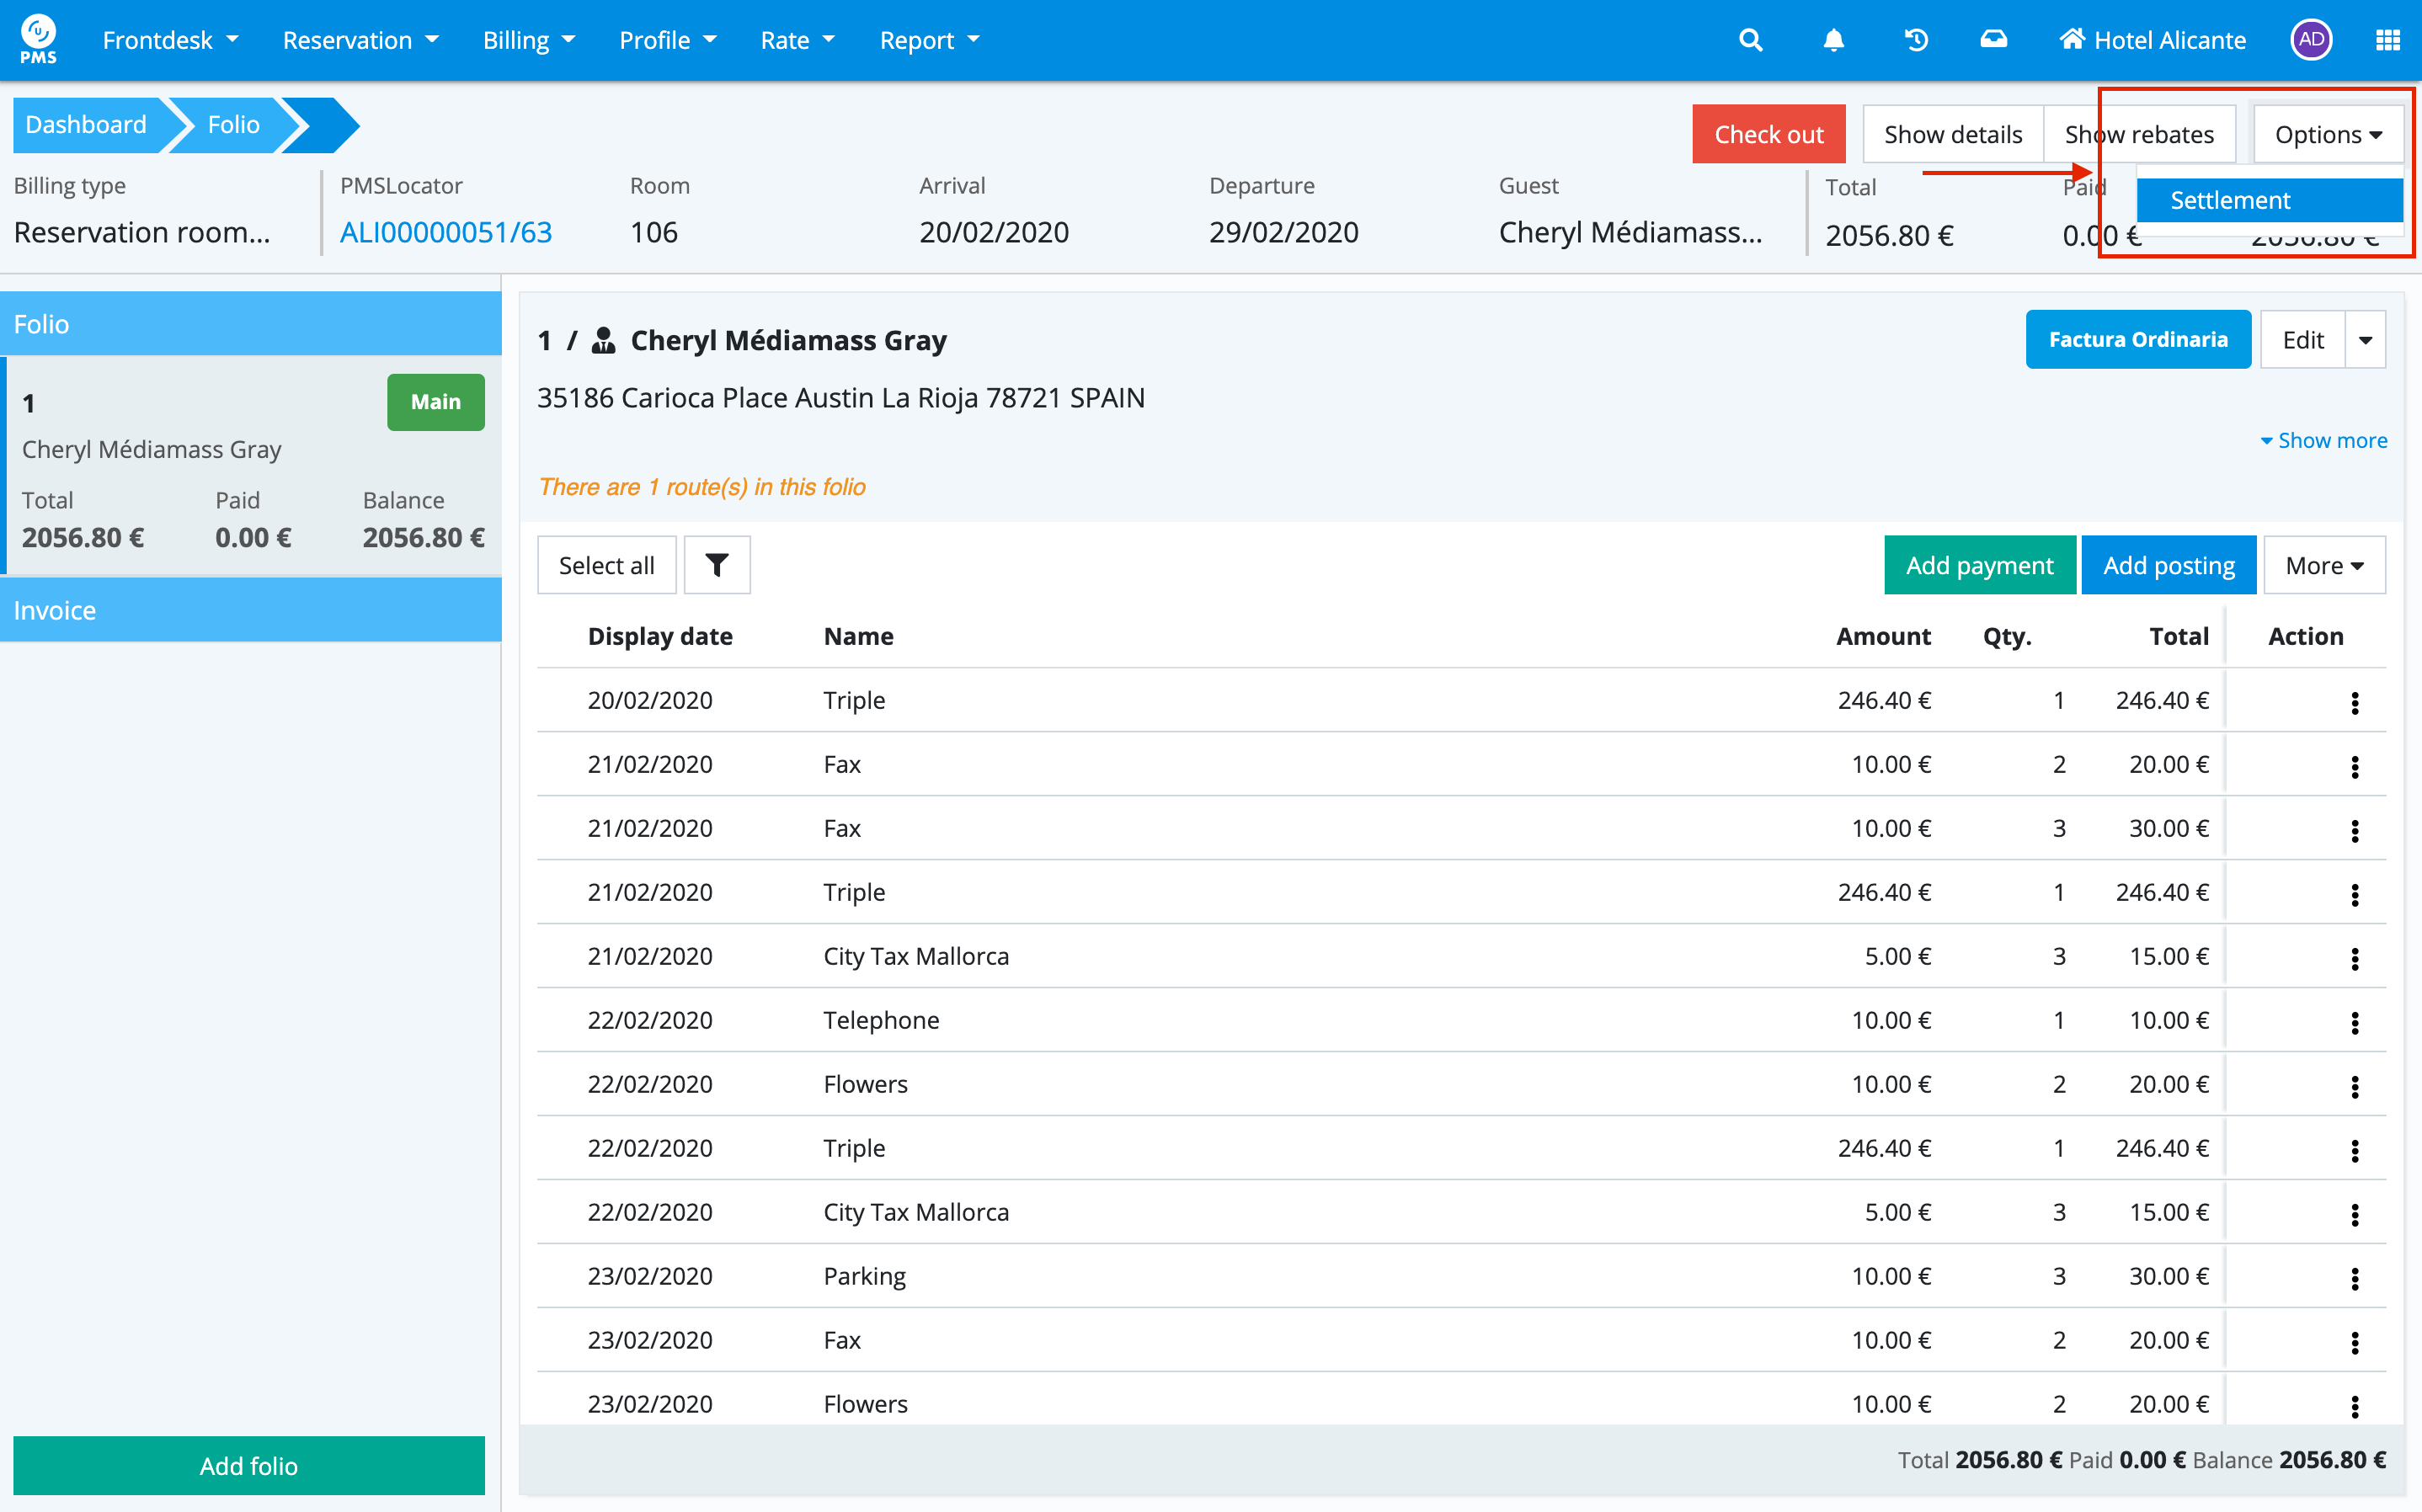Open three-dot menu for Parking row
Screen dimensions: 2422x1512
[x=2354, y=1278]
